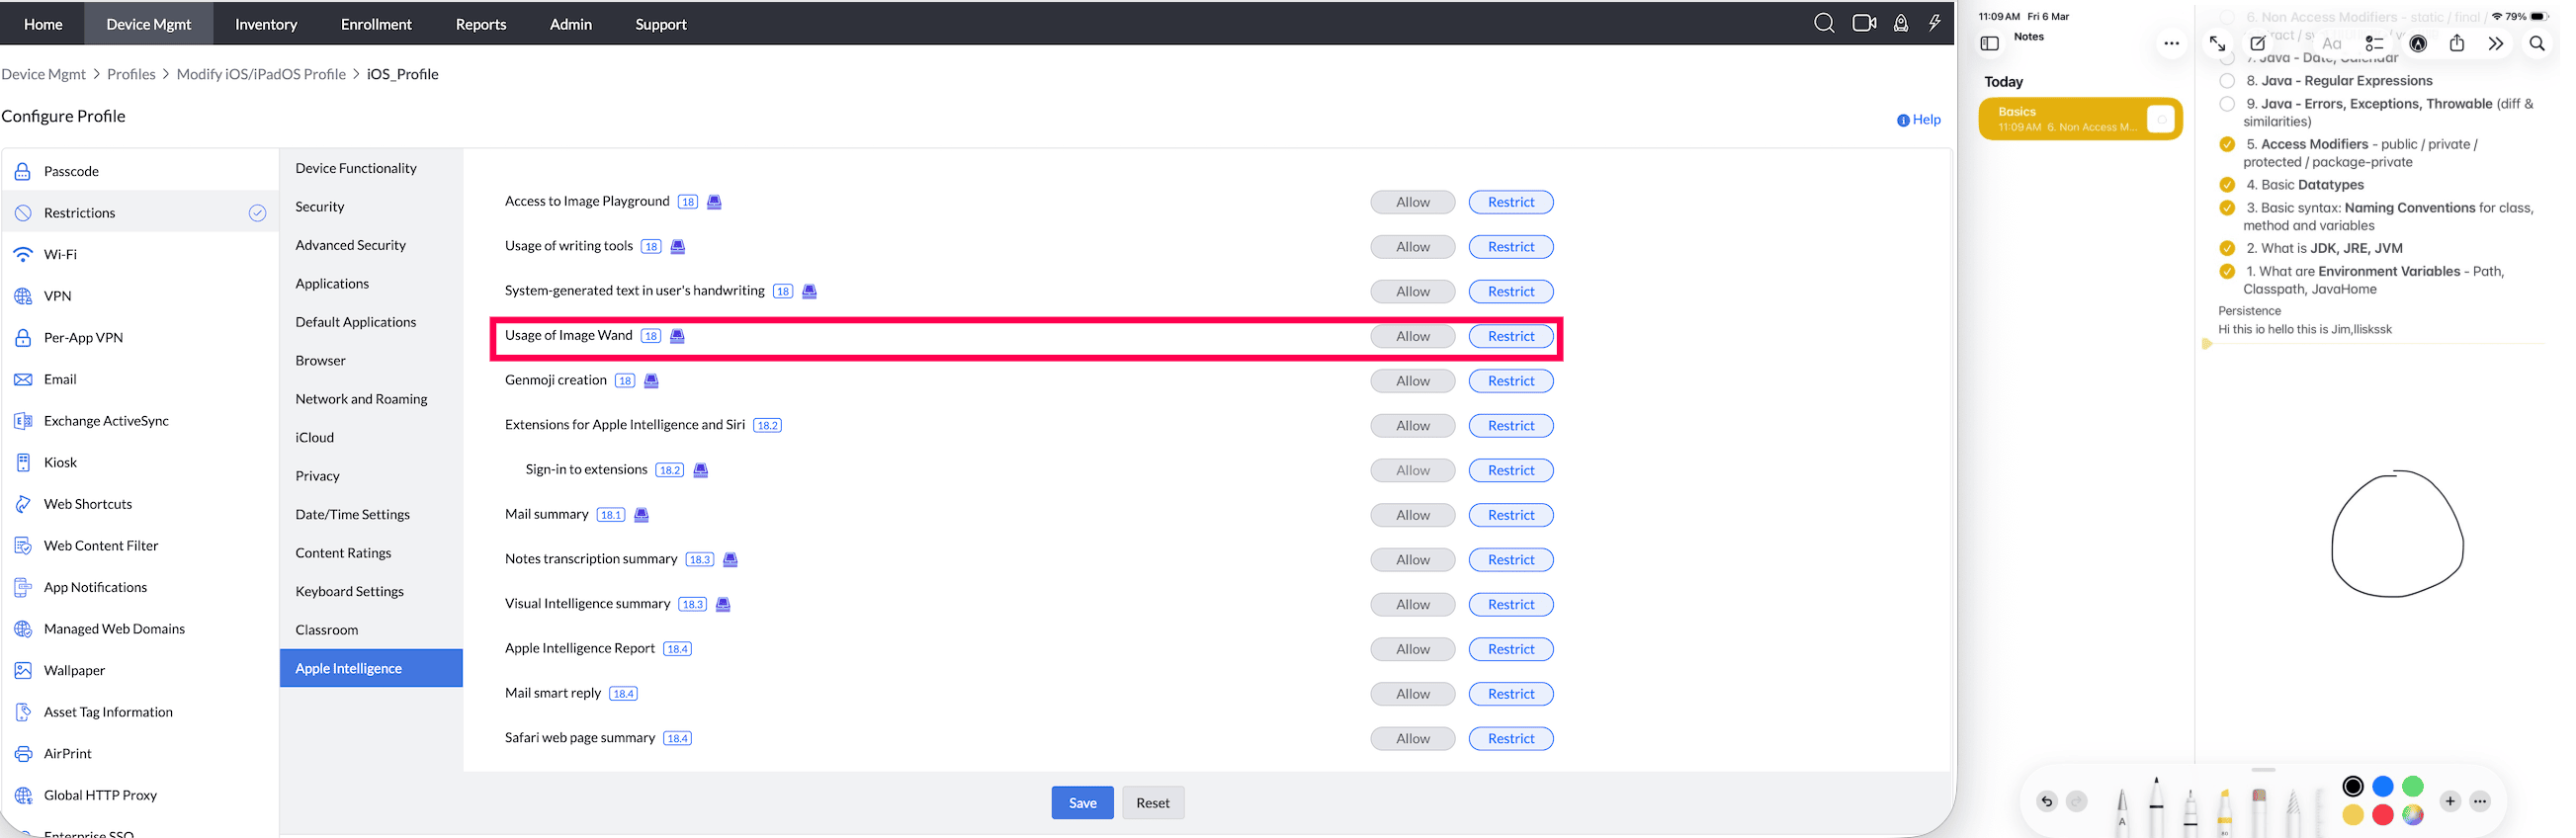Open the search icon in MDM header
The width and height of the screenshot is (2576, 838).
(1823, 23)
